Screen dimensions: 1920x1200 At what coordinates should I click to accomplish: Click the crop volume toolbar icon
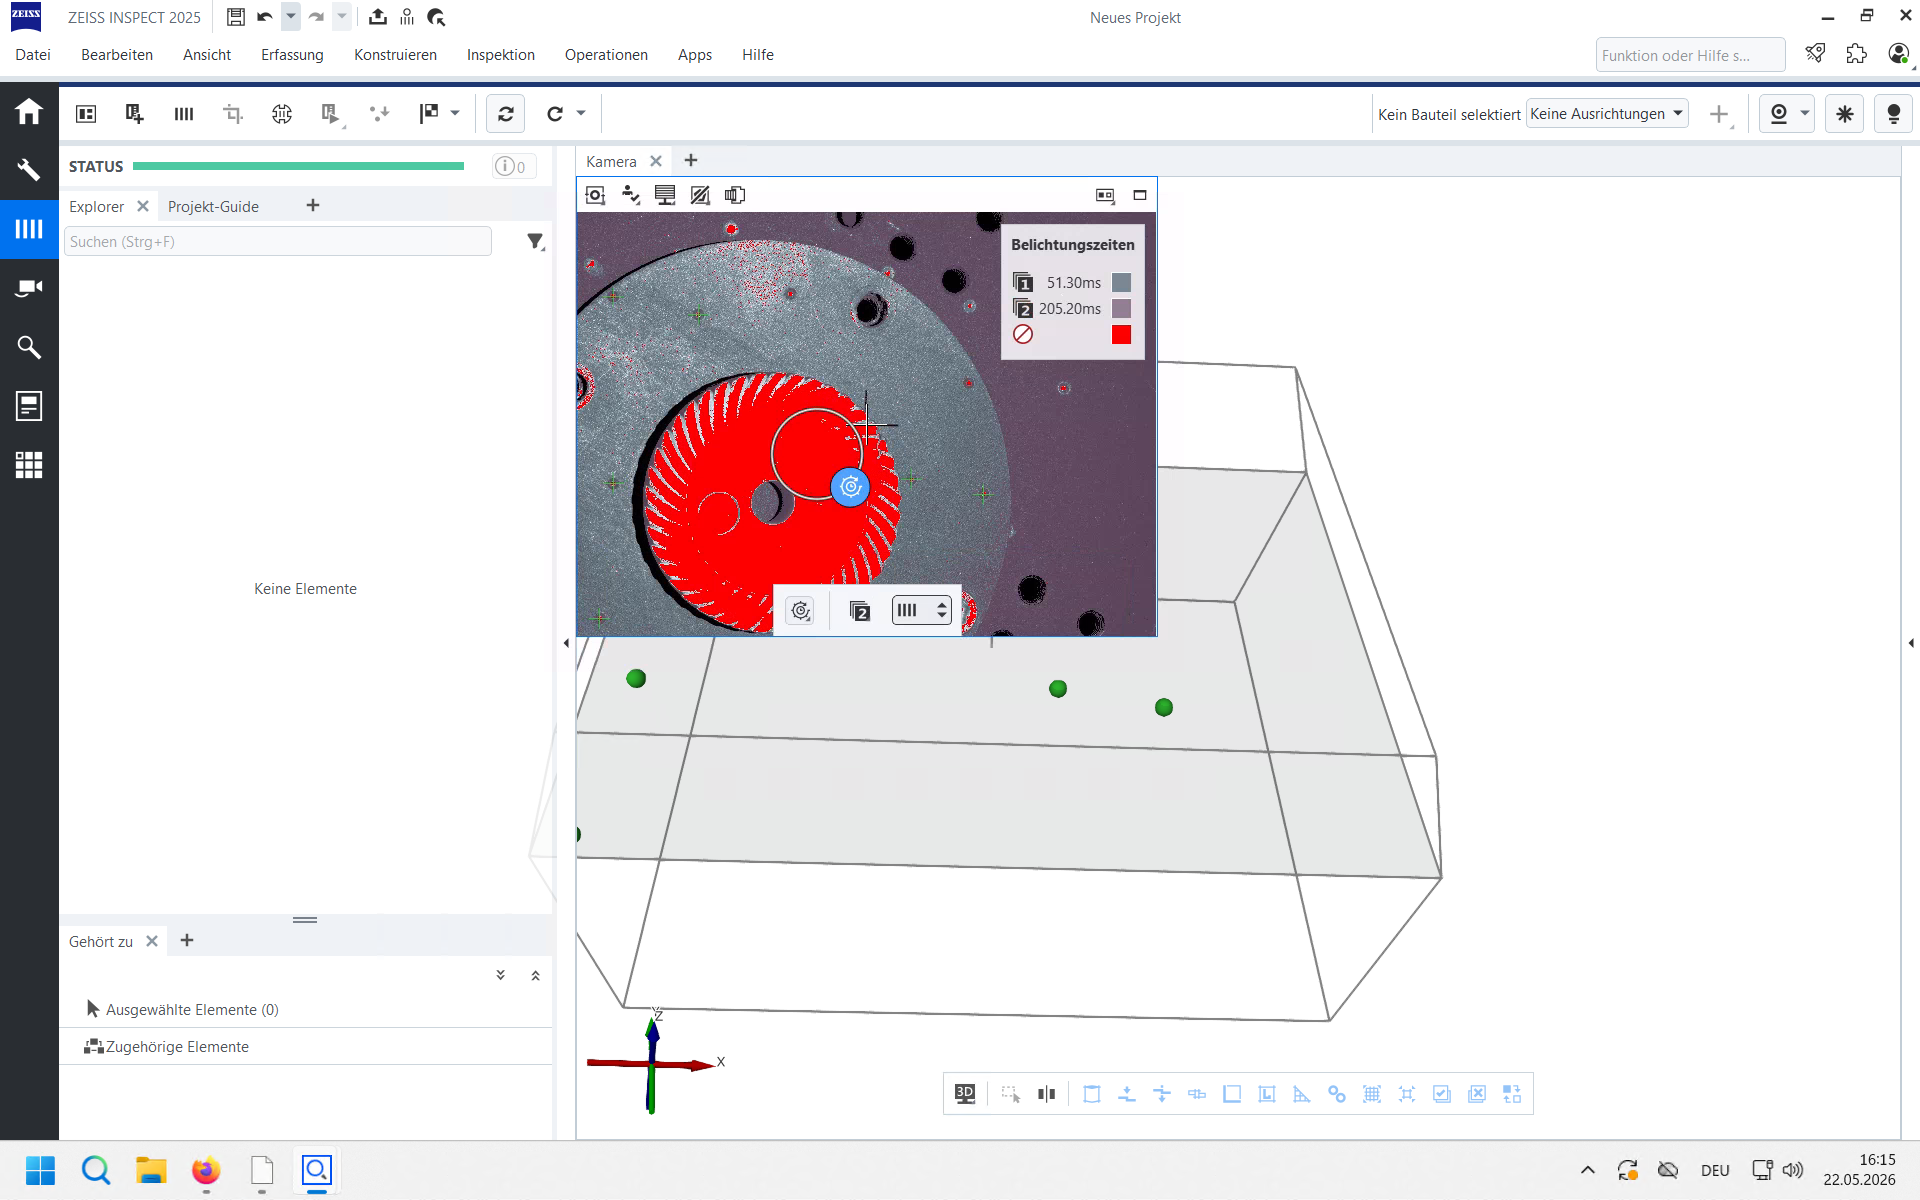click(233, 114)
